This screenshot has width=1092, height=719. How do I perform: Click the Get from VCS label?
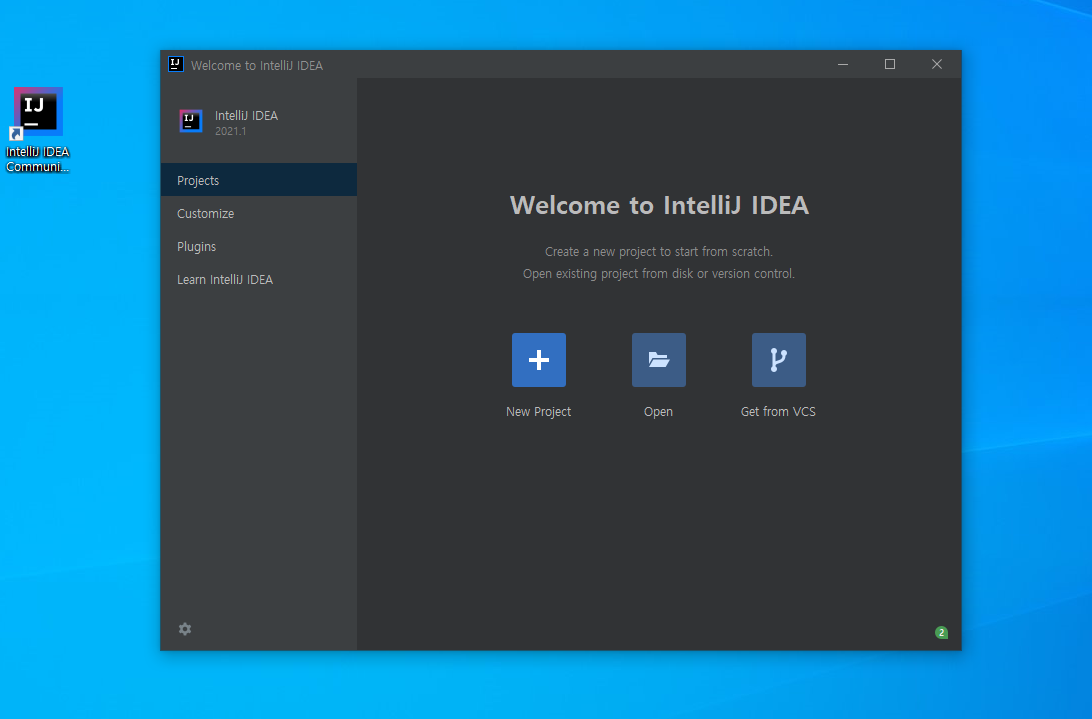778,412
